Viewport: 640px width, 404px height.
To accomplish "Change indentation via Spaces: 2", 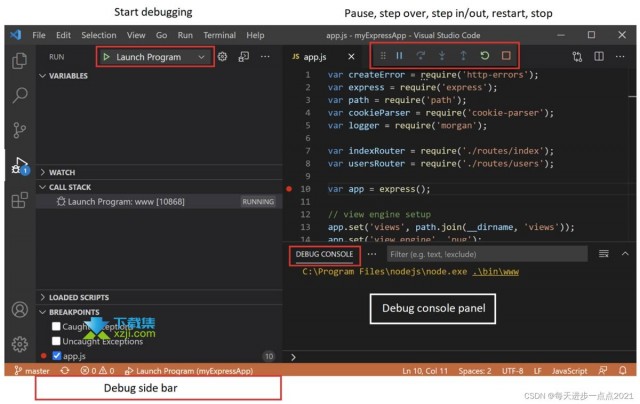I will pos(475,371).
